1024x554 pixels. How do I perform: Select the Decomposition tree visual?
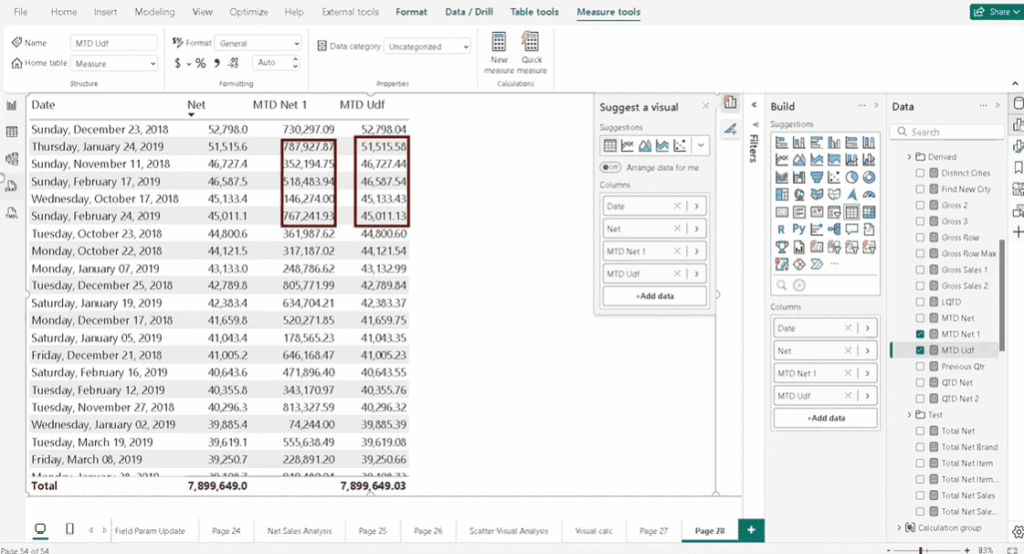tap(834, 229)
